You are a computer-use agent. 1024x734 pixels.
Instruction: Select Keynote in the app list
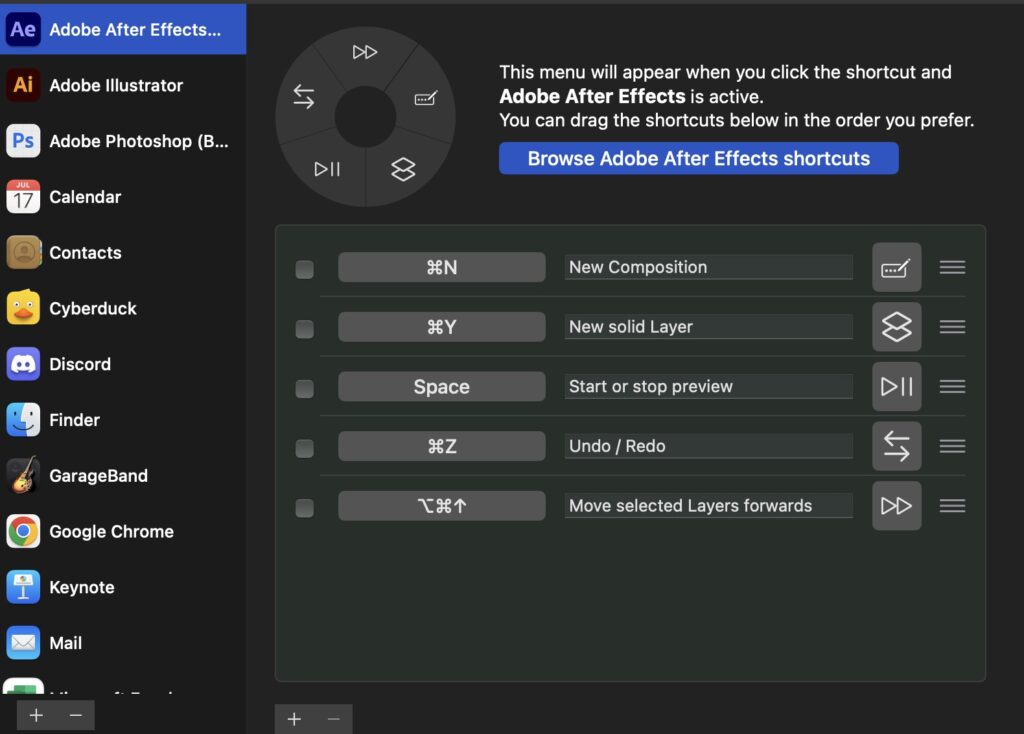click(123, 587)
